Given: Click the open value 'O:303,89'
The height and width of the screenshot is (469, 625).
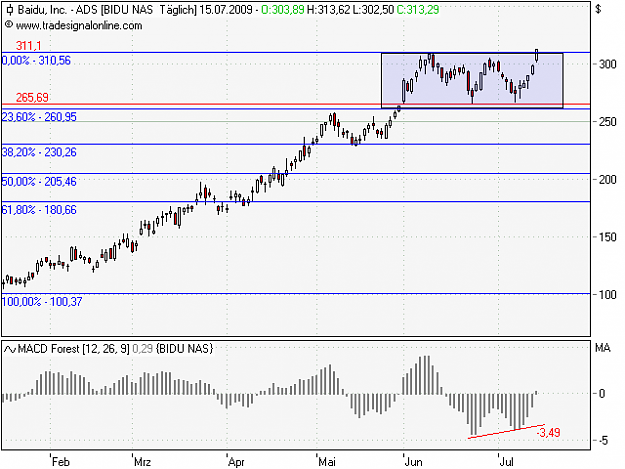Looking at the screenshot, I should click(283, 10).
